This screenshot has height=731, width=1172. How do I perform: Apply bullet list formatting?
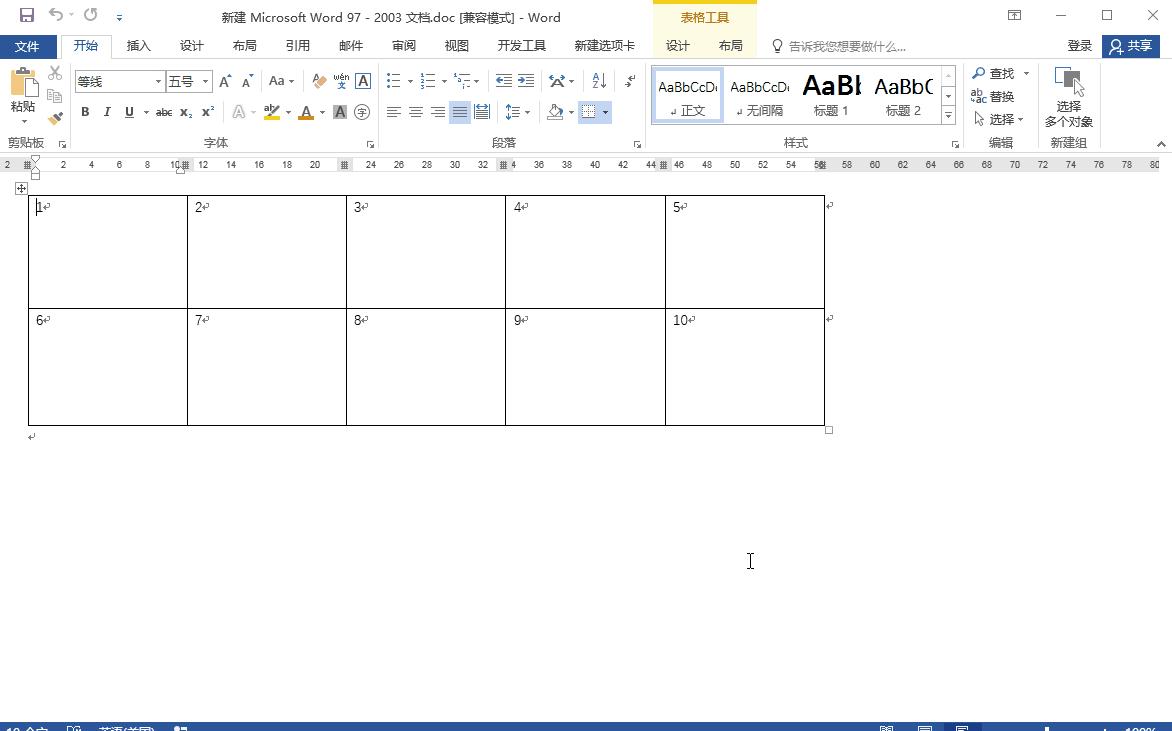coord(394,81)
